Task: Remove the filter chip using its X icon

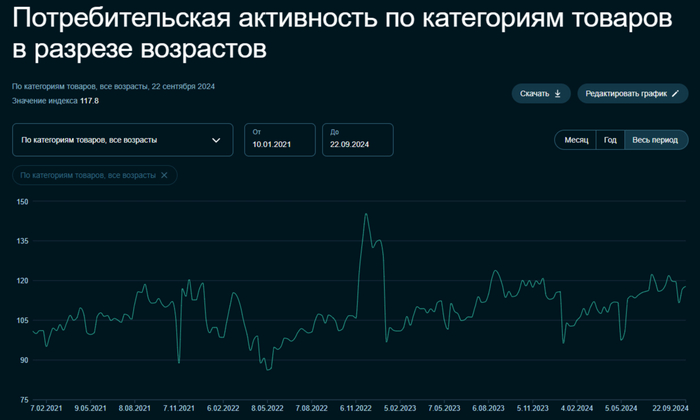Action: point(165,175)
